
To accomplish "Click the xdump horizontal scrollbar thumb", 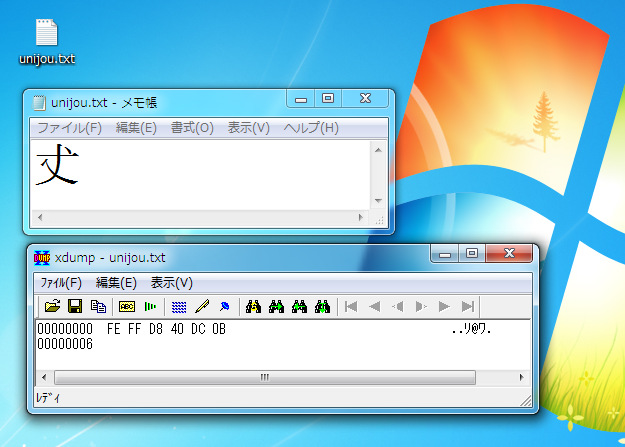I will coord(265,377).
